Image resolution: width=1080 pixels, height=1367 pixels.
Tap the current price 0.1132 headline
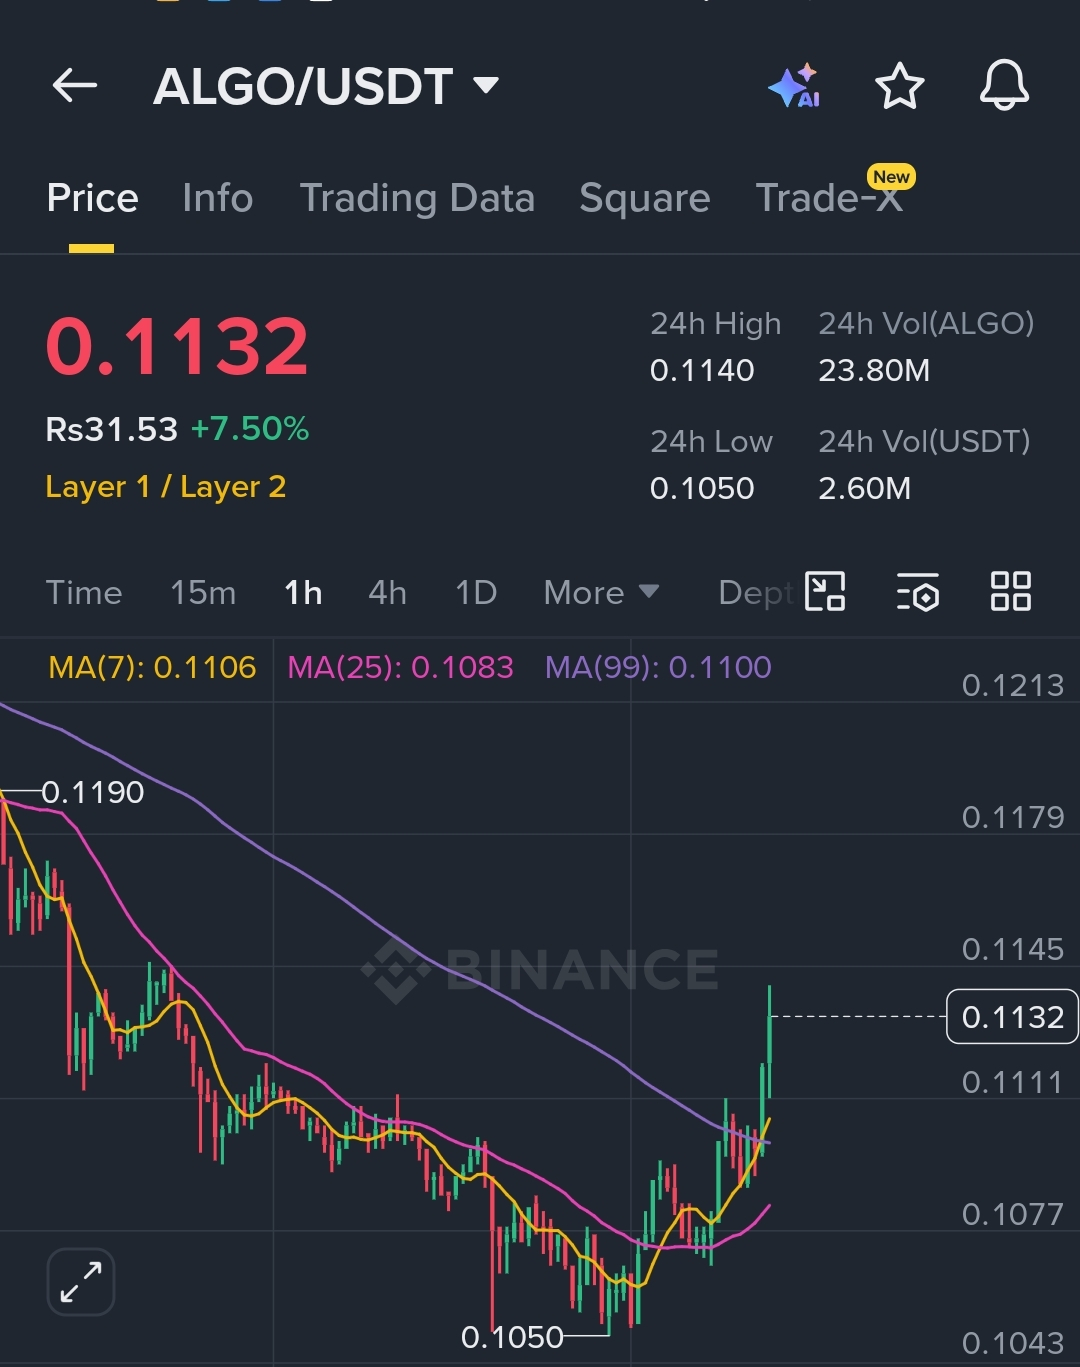coord(177,346)
